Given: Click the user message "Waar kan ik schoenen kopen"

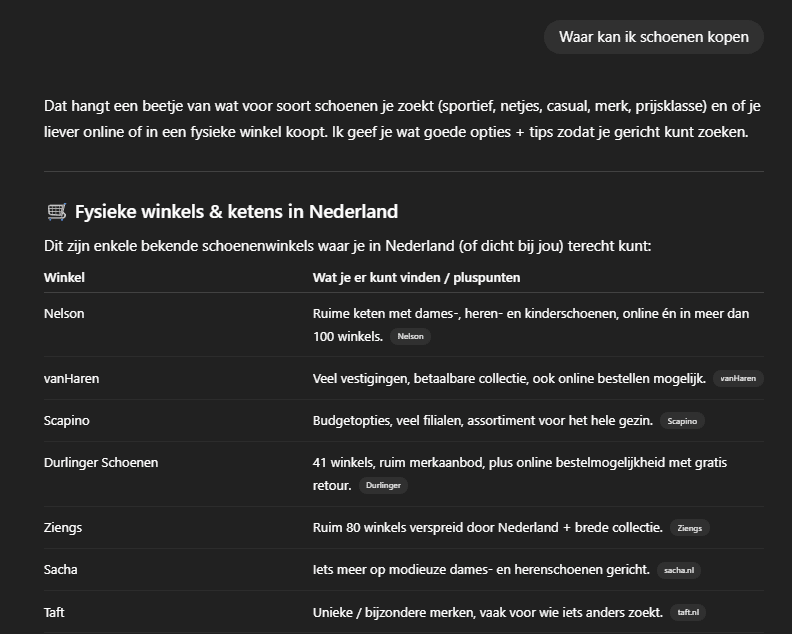Looking at the screenshot, I should point(653,38).
